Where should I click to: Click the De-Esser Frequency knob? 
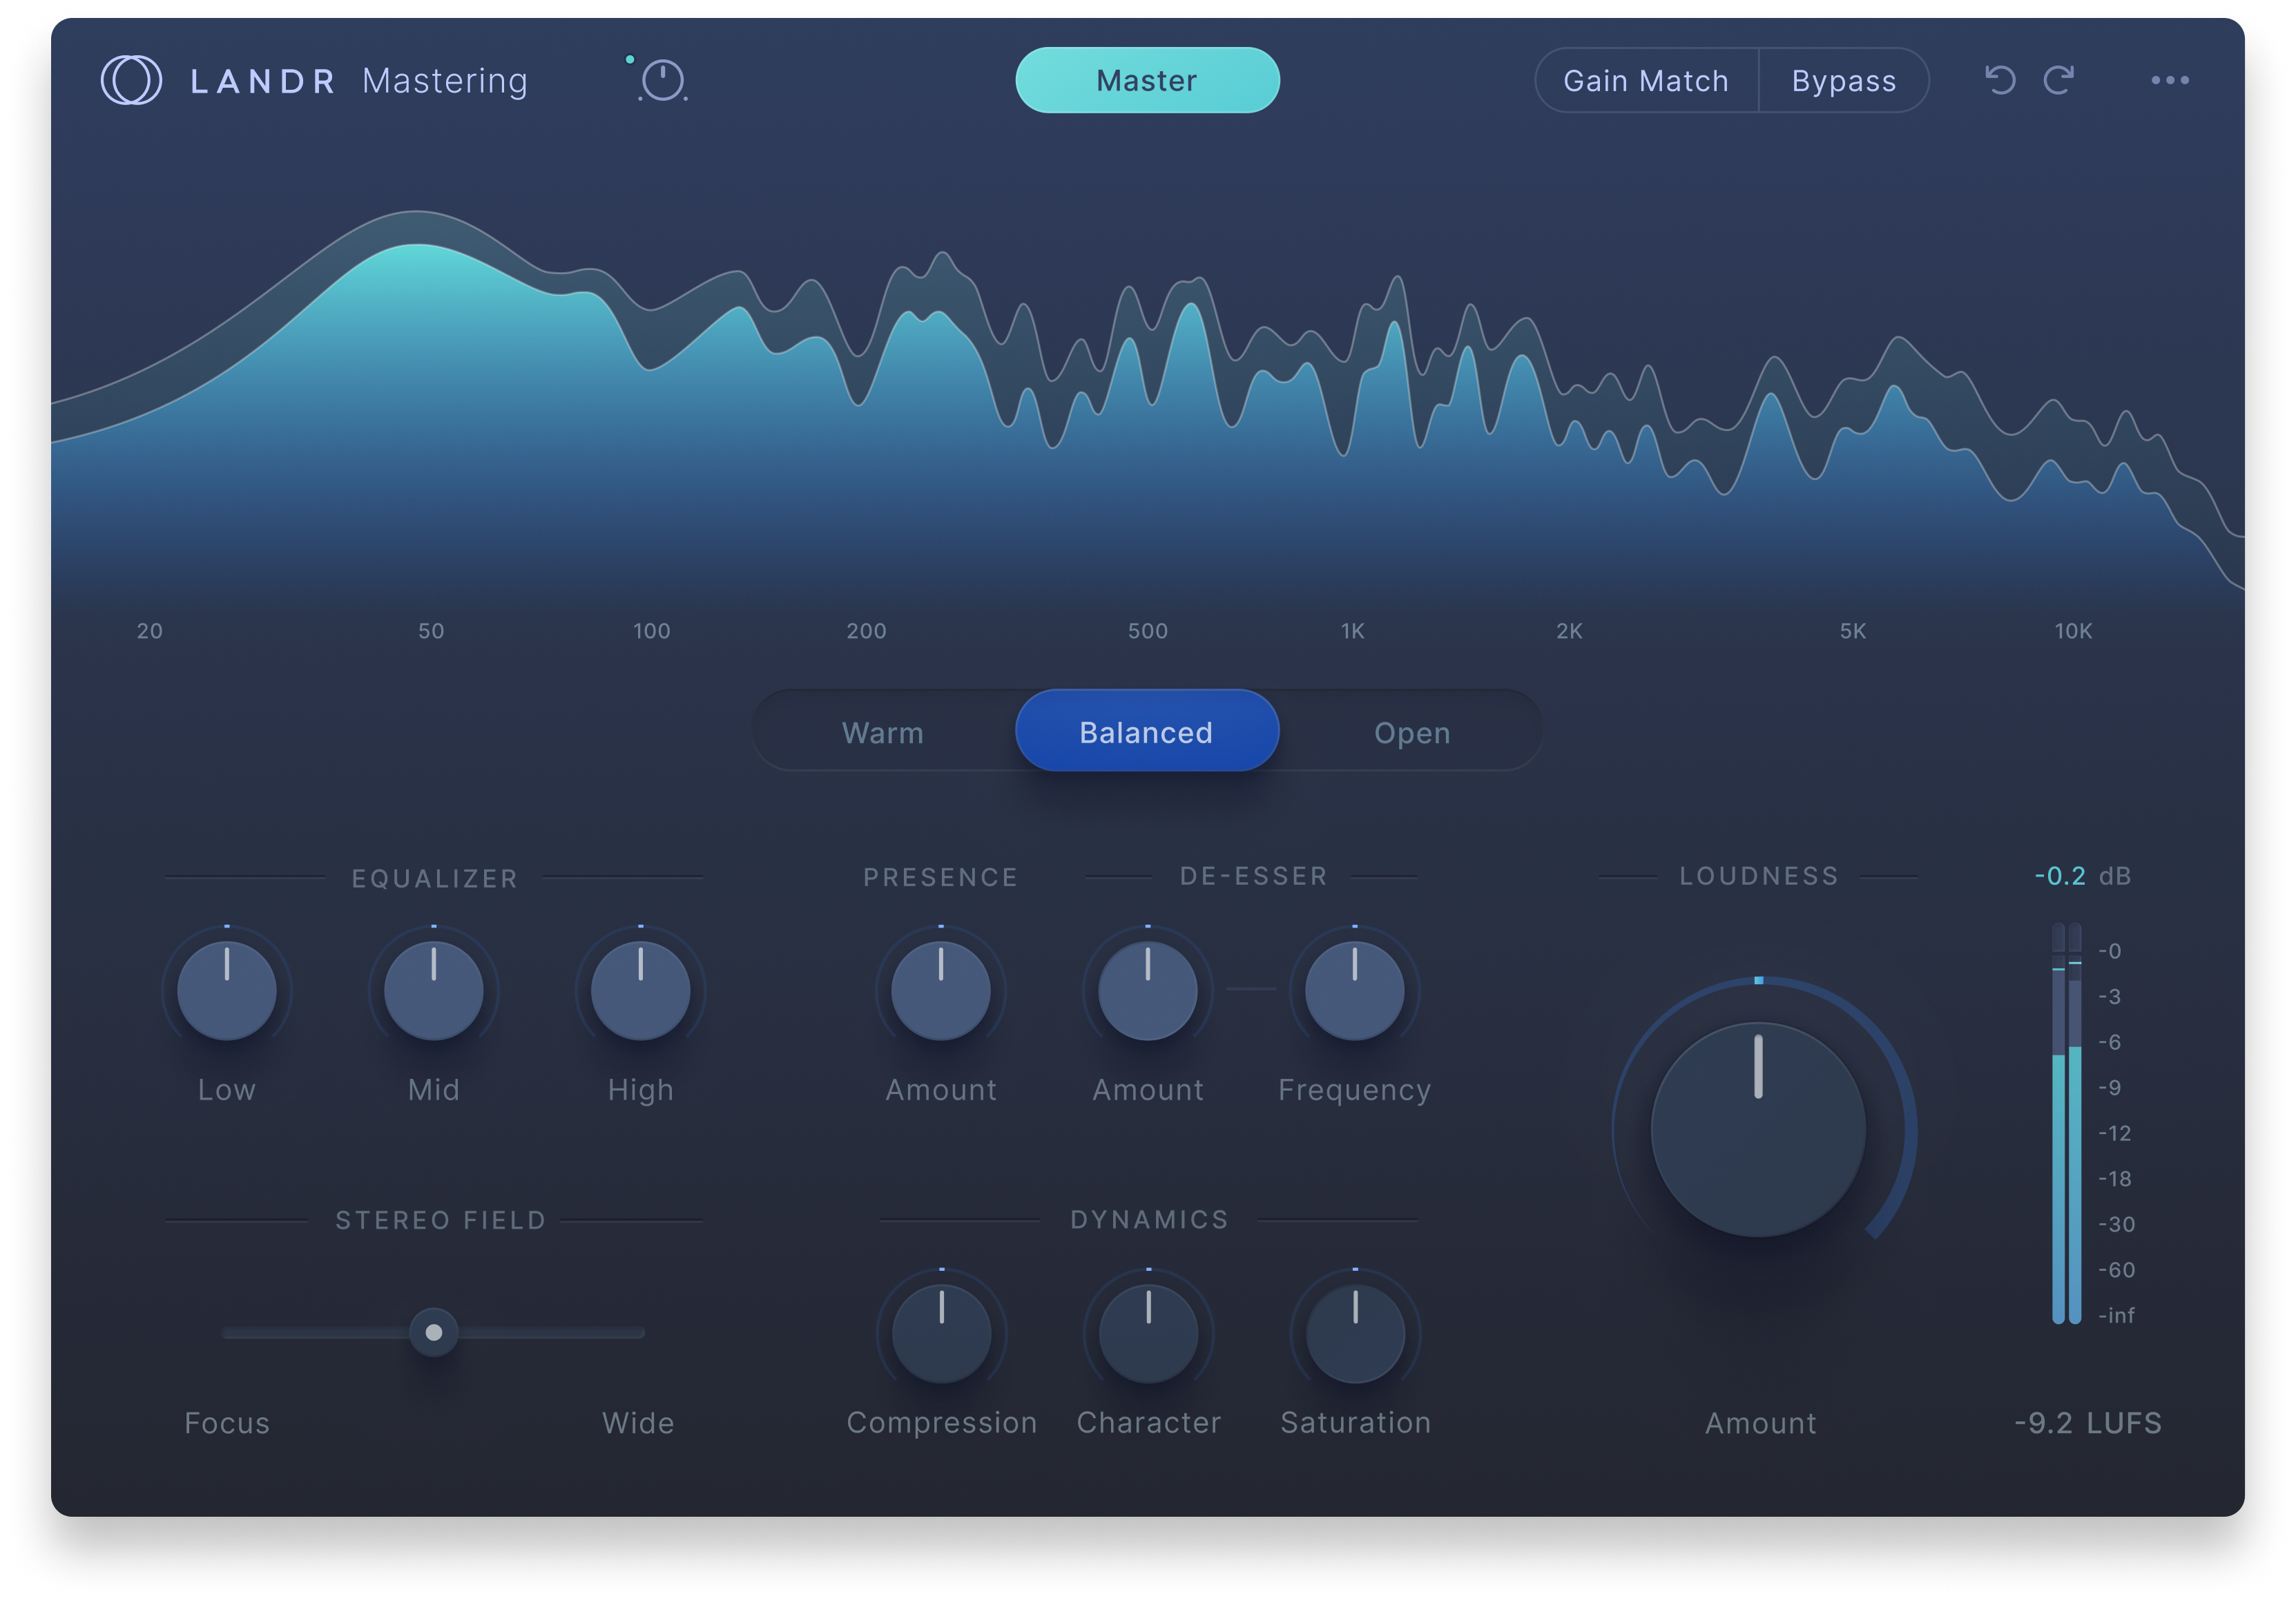[1355, 990]
